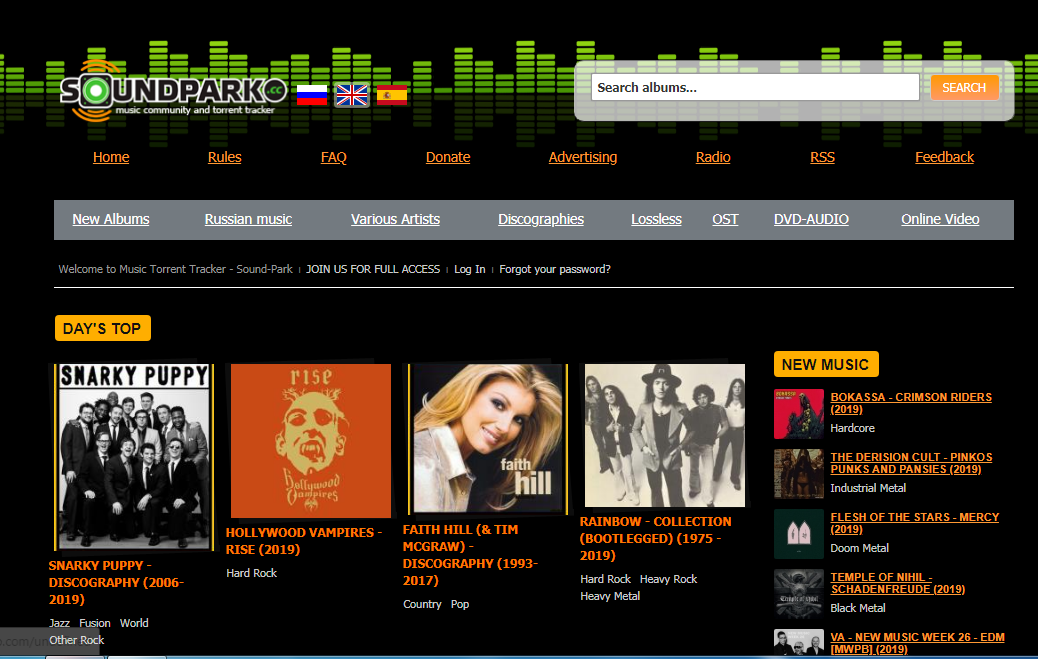
Task: Click the Other Rock genre tag
Action: pos(76,640)
